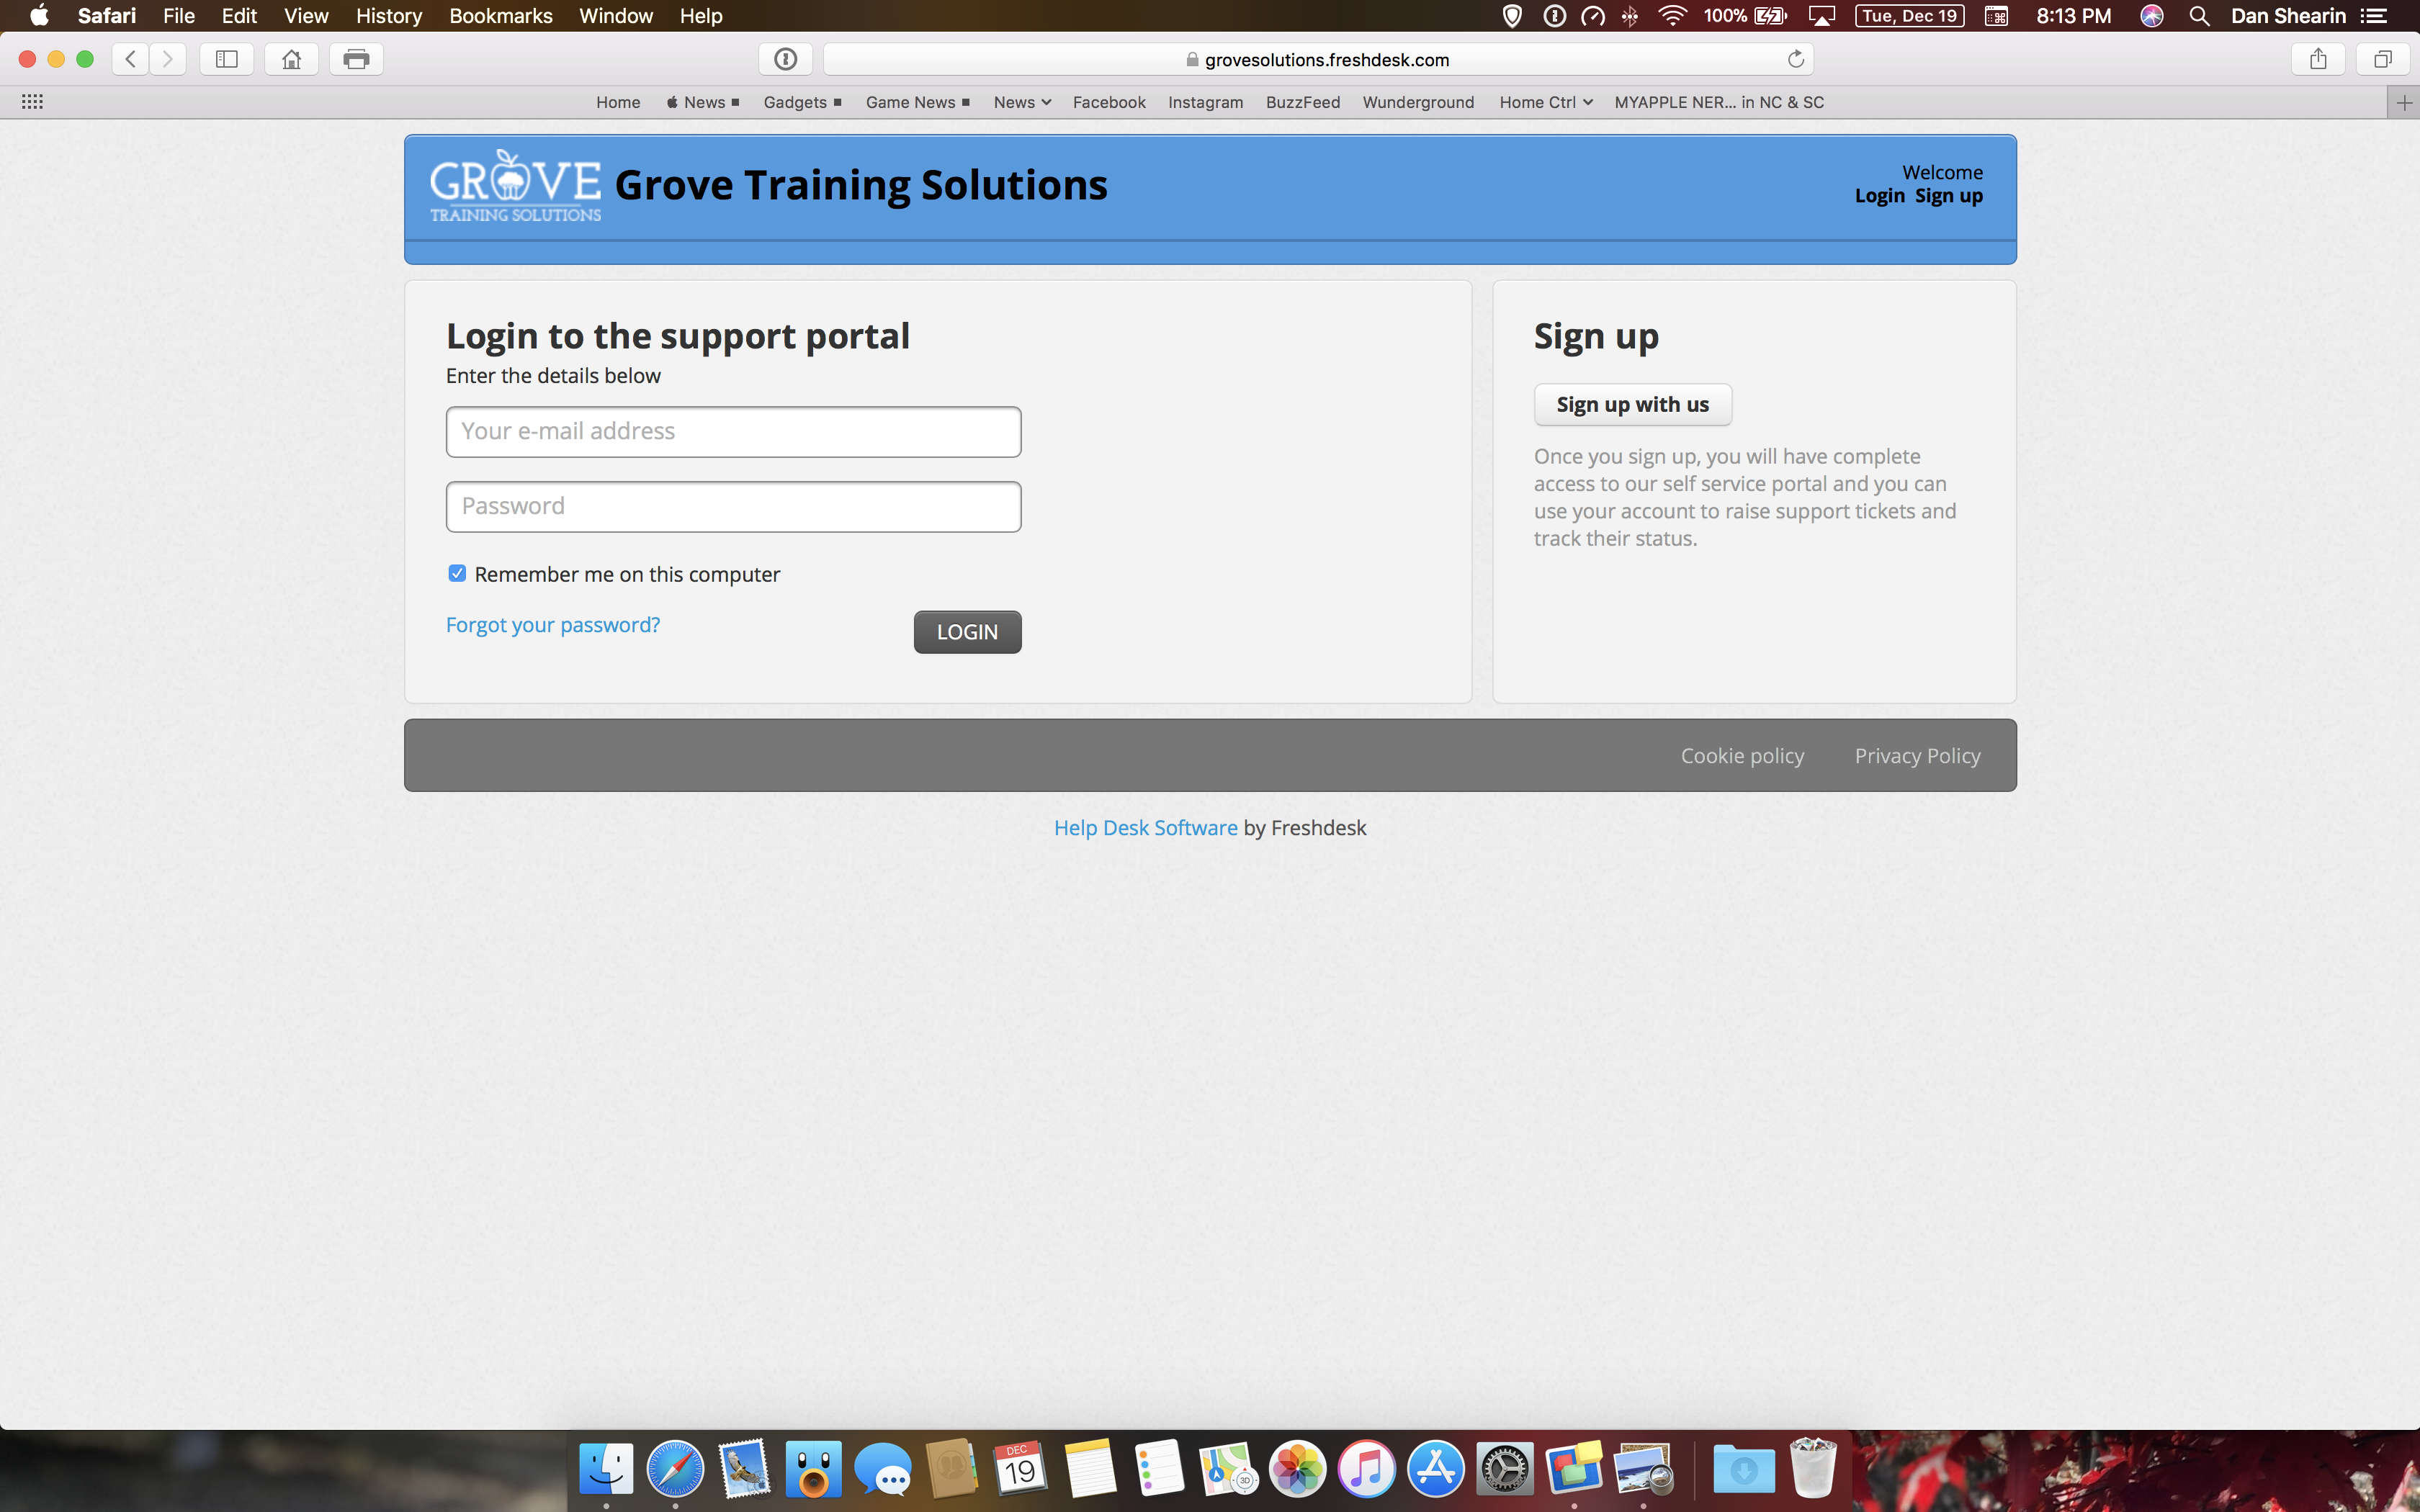Click the dark LOGIN button
2420x1512 pixels.
(967, 632)
